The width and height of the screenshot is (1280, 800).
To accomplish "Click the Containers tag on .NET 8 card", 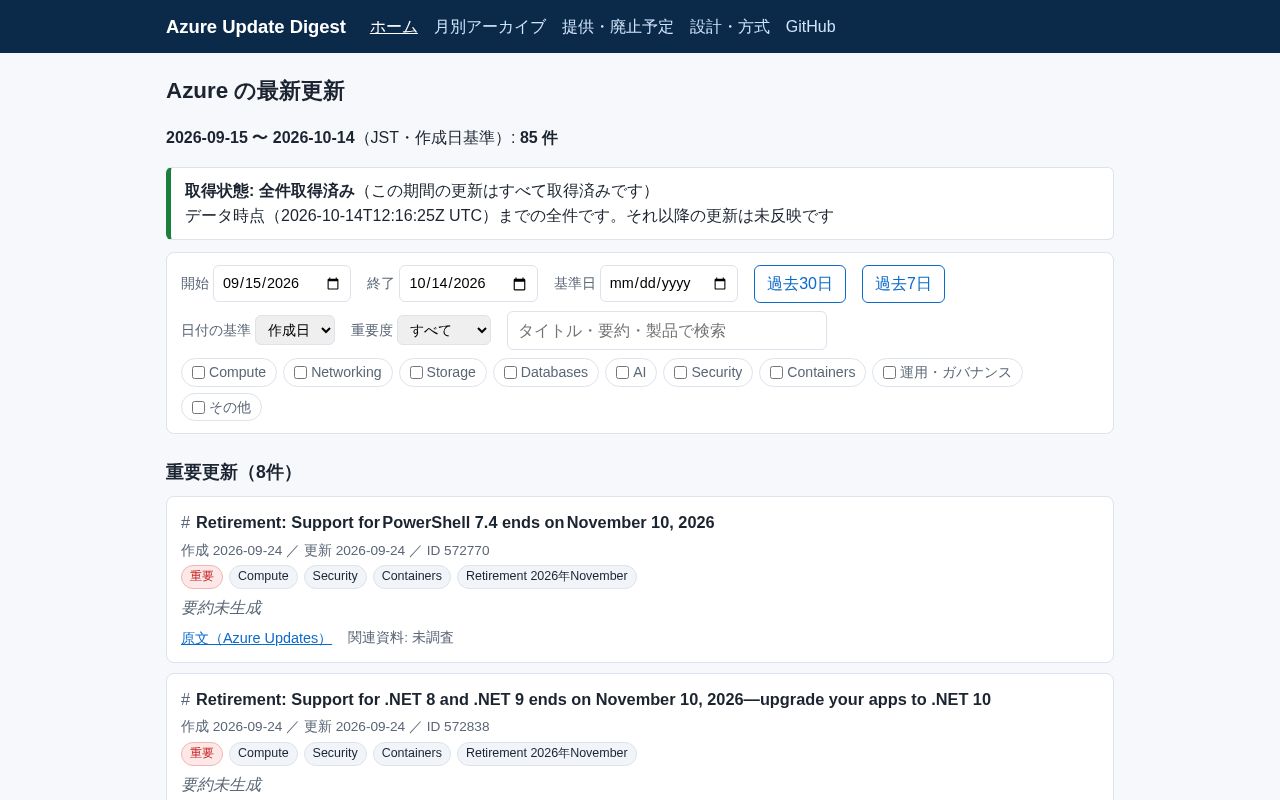I will point(412,754).
